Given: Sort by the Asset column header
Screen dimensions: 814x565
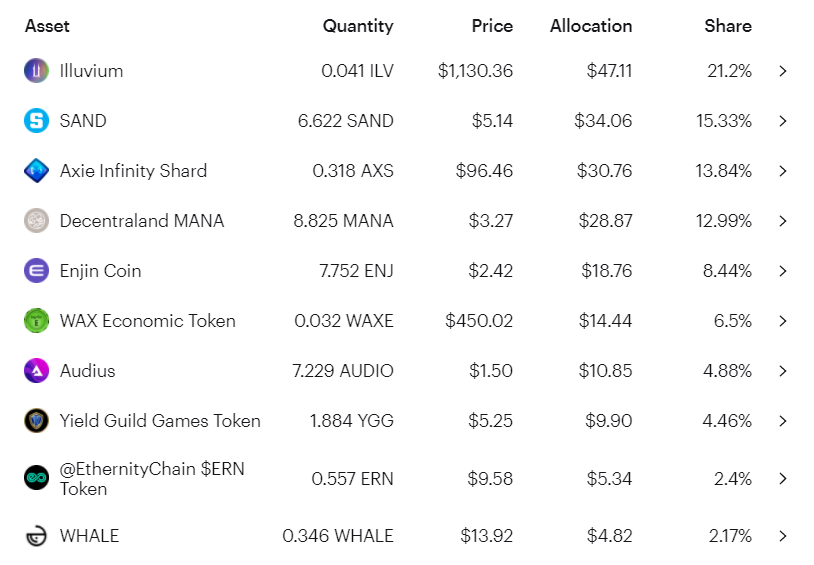Looking at the screenshot, I should click(x=47, y=26).
